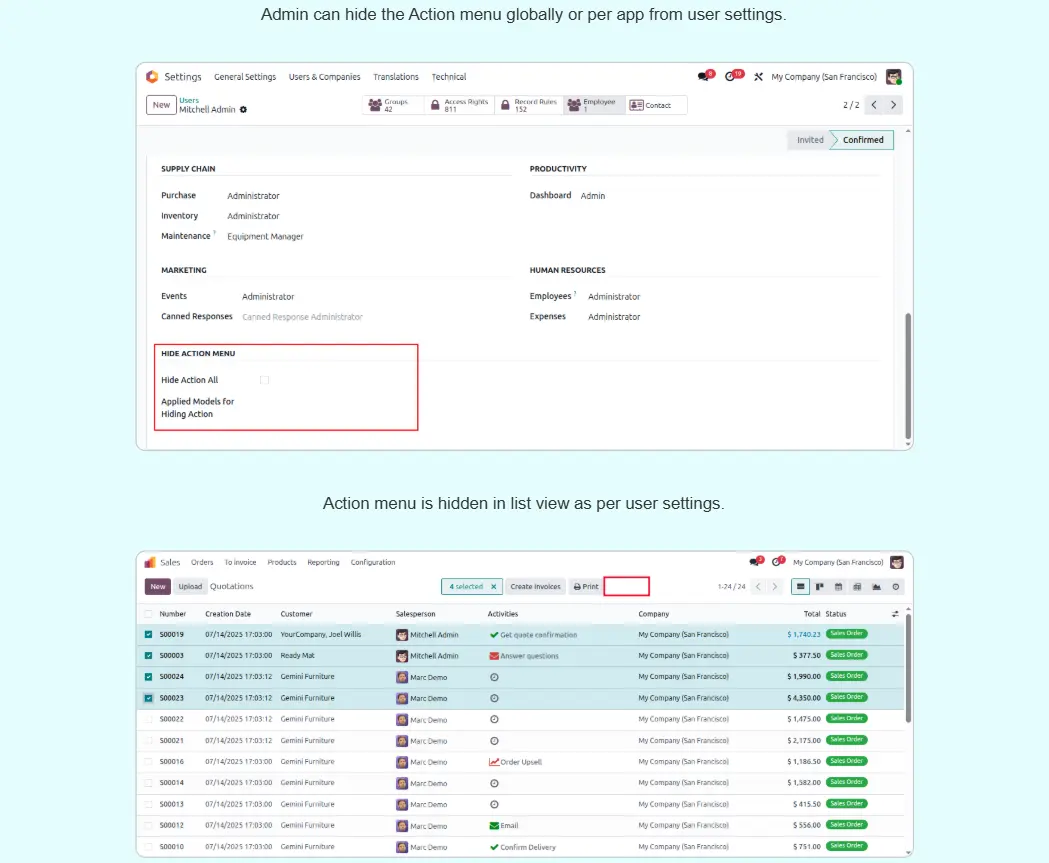Click the Create Invoices button

535,587
